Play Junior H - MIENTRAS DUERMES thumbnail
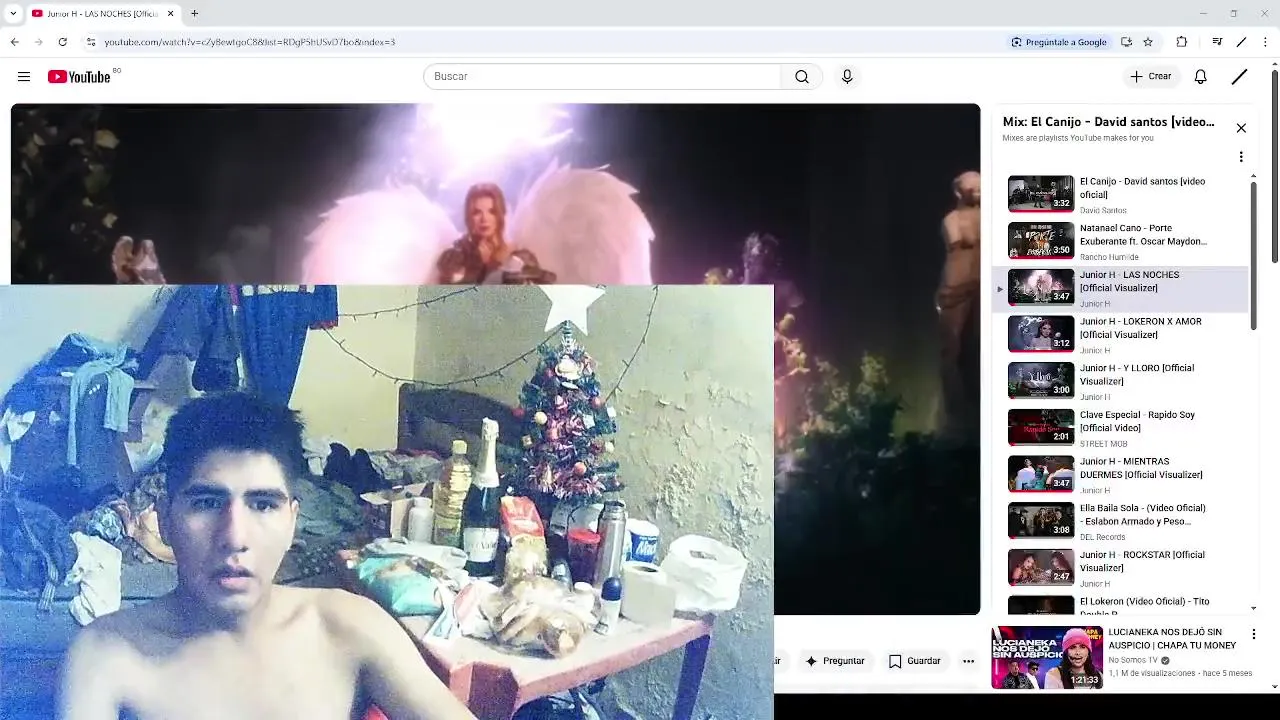 pyautogui.click(x=1040, y=474)
